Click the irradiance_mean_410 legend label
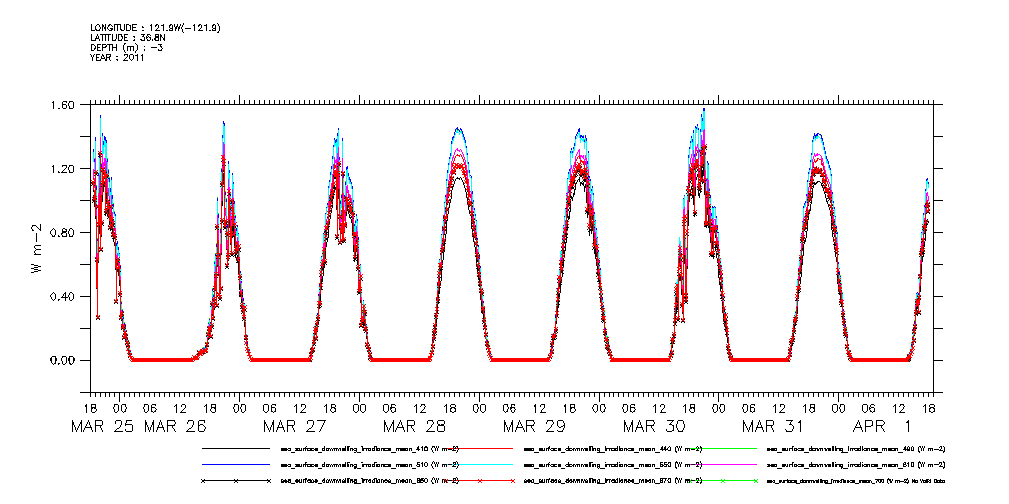Viewport: 1009px width, 504px height. tap(369, 449)
